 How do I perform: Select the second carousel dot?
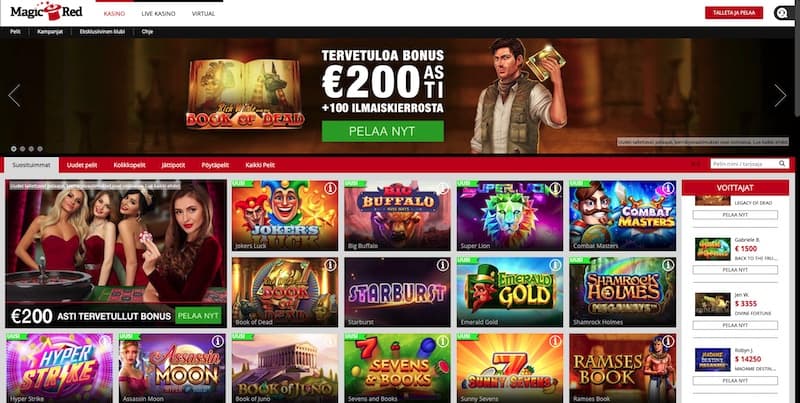point(22,149)
